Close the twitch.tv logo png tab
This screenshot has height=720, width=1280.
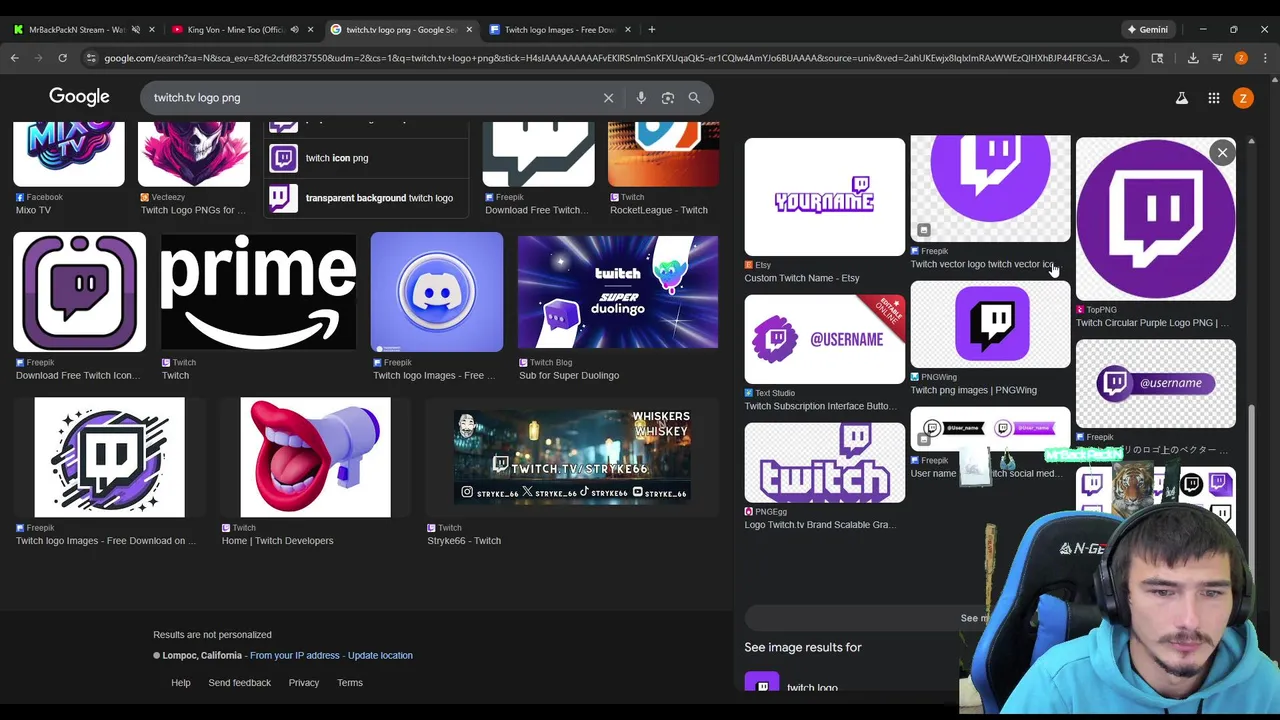[469, 29]
